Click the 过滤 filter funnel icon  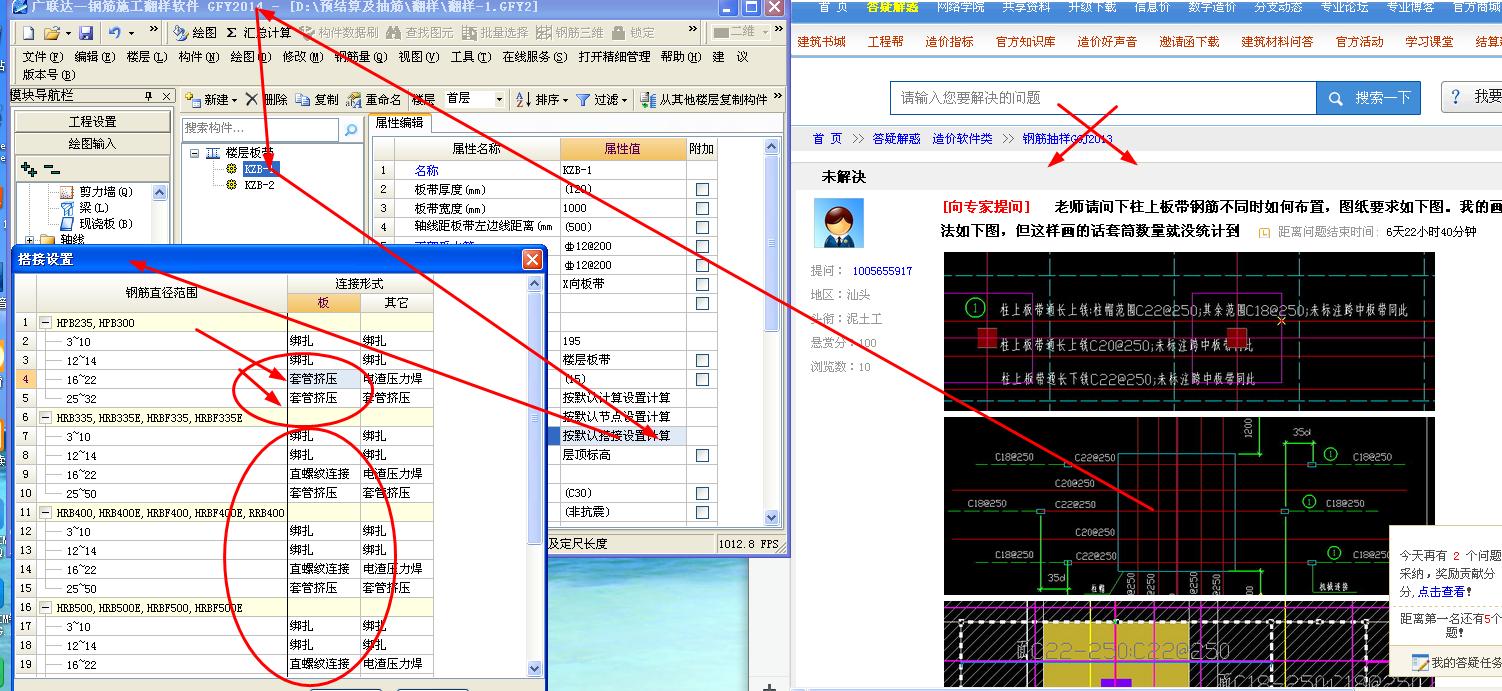tap(583, 99)
